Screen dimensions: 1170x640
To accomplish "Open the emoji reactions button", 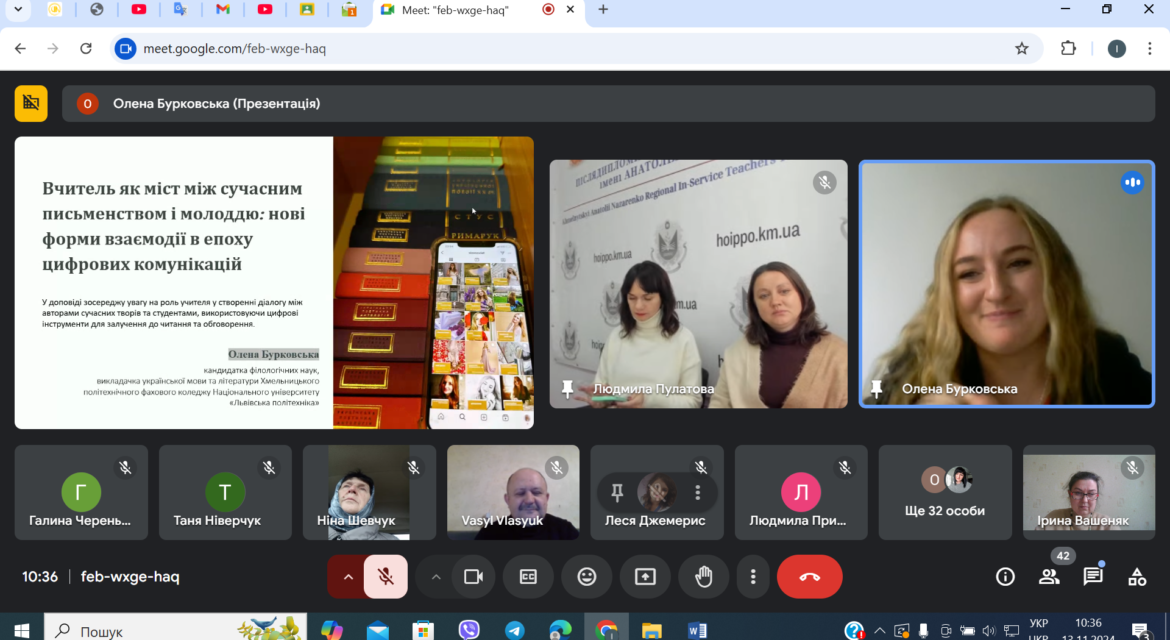I will [x=586, y=577].
